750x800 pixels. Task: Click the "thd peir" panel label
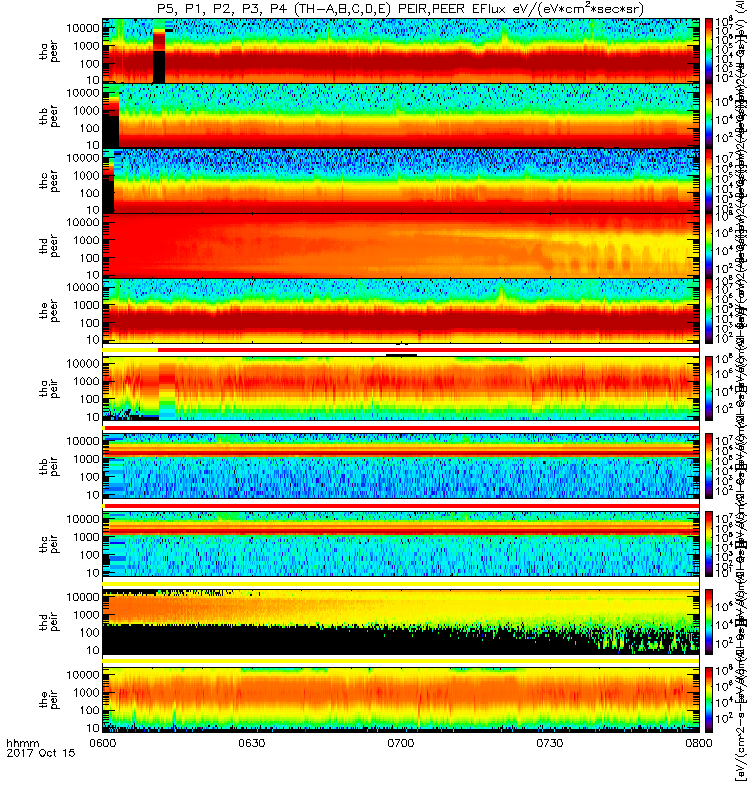click(x=49, y=622)
